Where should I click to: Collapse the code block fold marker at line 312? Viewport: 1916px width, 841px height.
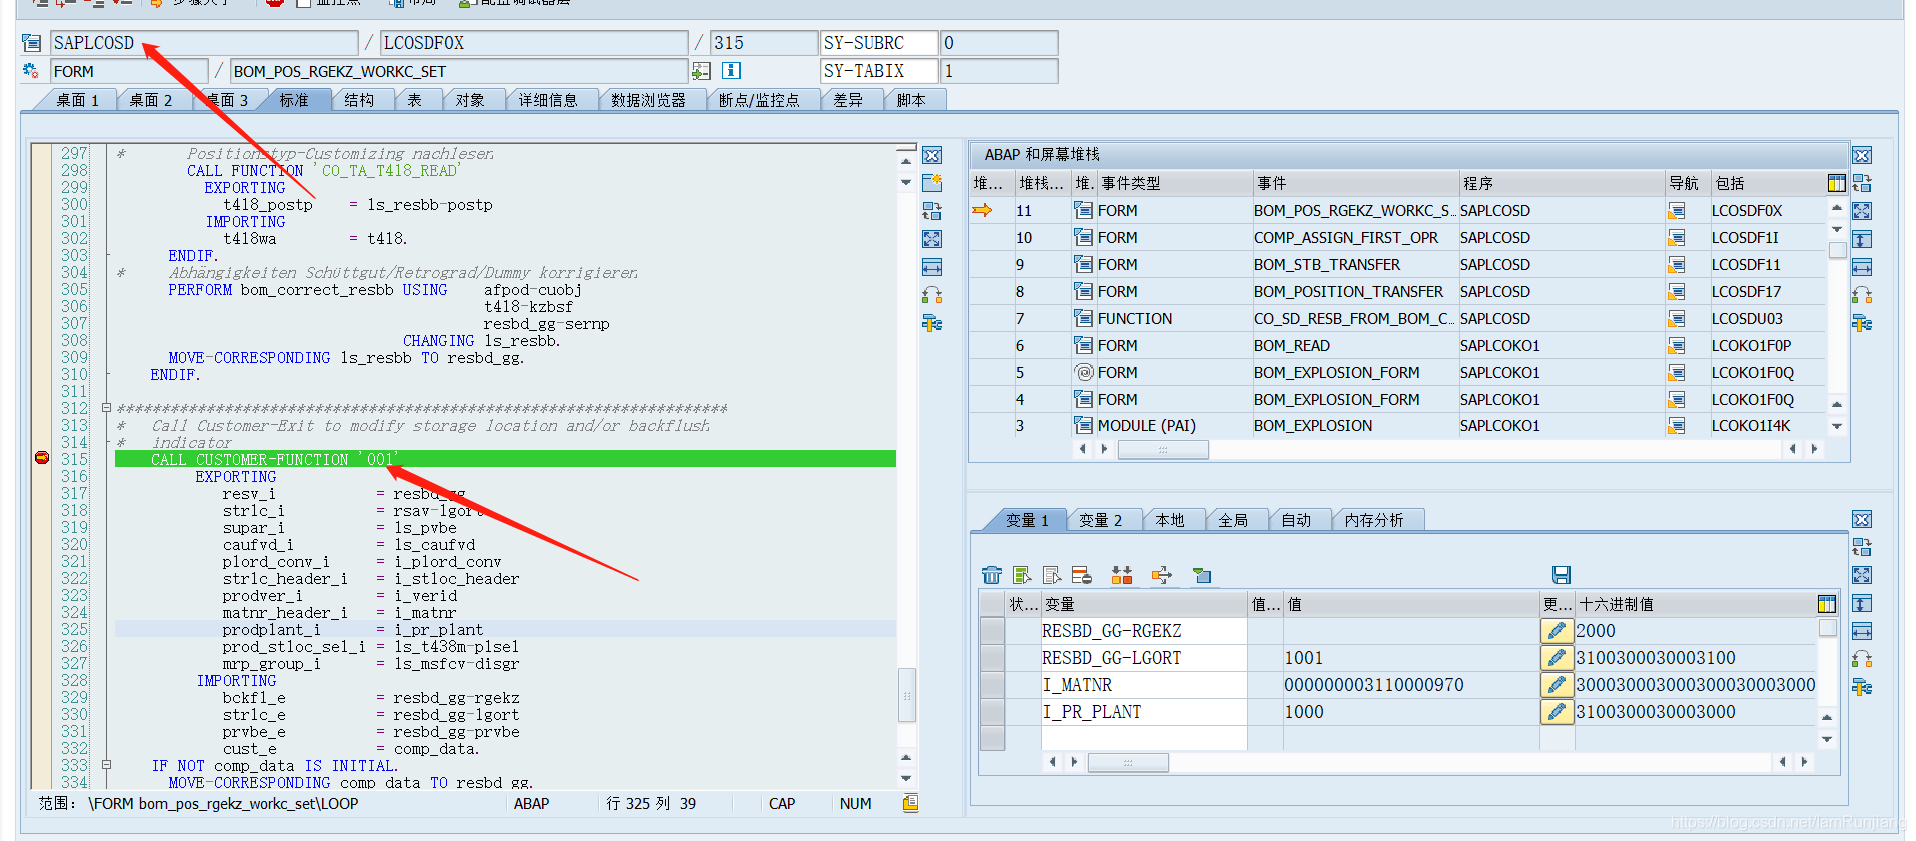point(106,408)
